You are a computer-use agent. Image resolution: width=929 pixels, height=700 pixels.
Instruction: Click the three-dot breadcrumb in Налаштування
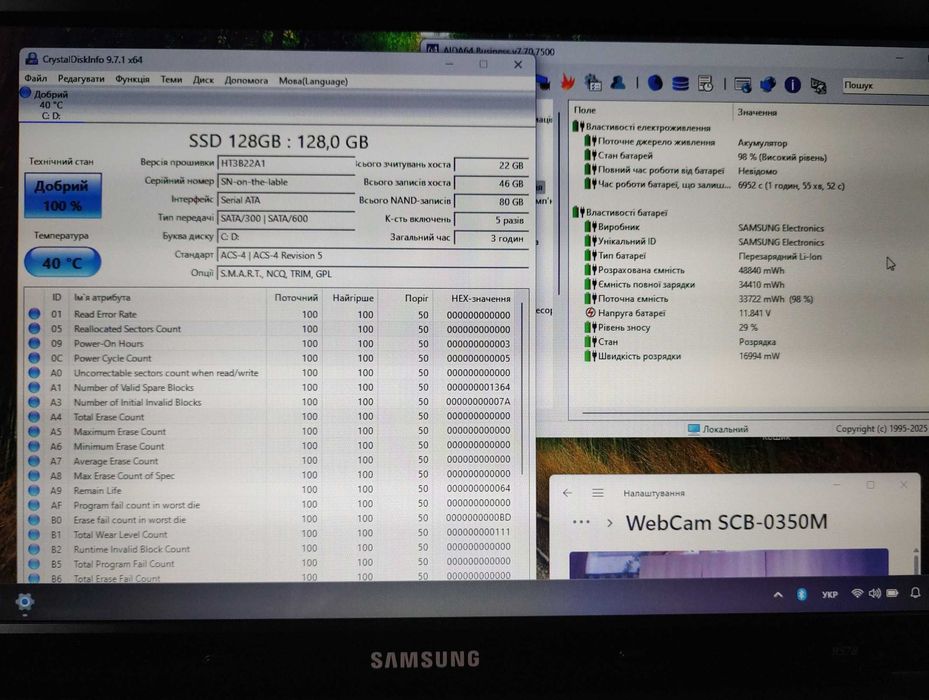click(x=581, y=522)
